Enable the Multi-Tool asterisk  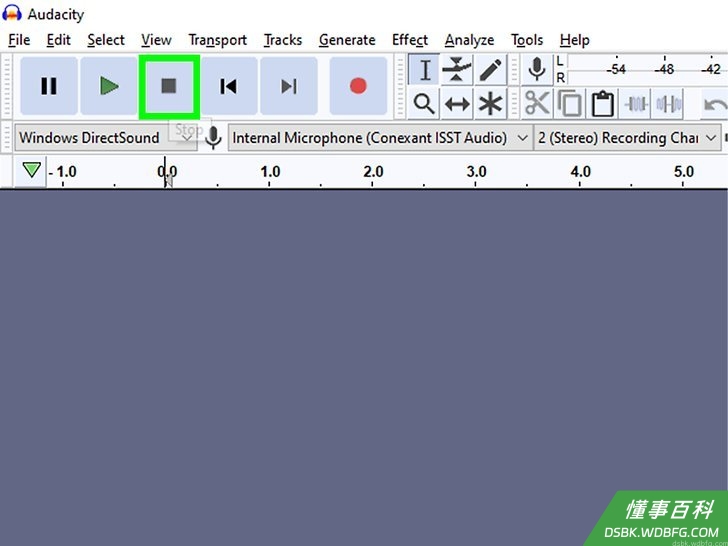pyautogui.click(x=490, y=104)
